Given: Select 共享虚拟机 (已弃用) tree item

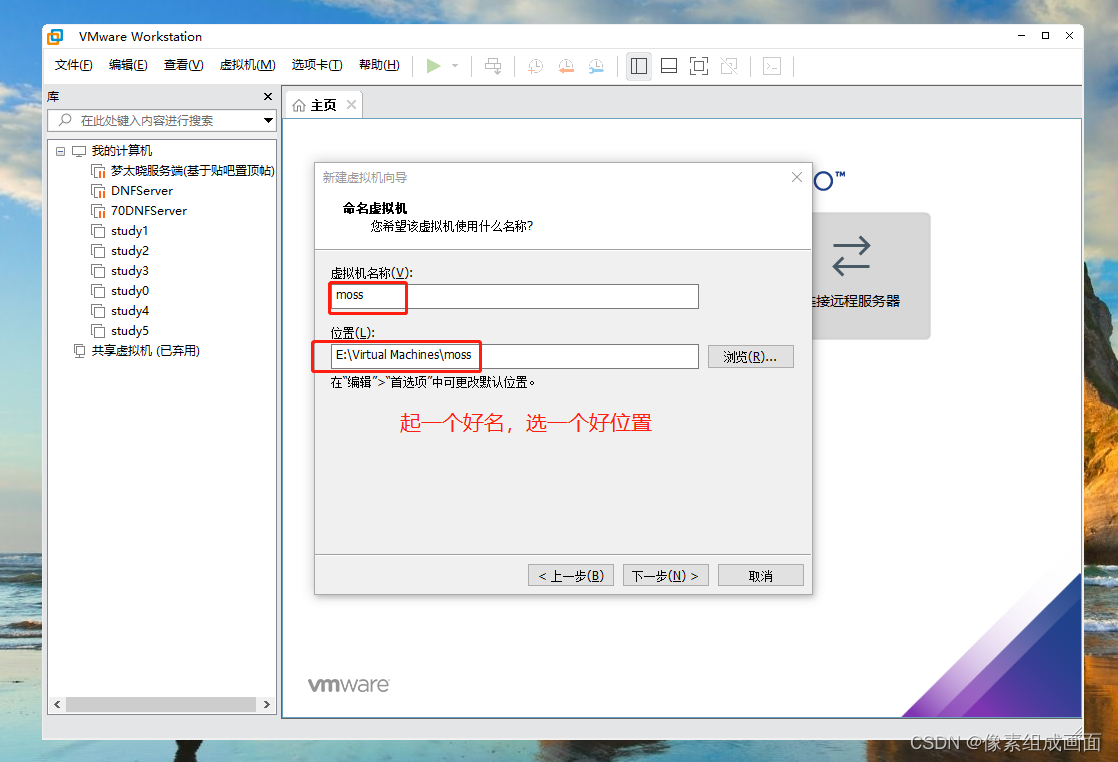Looking at the screenshot, I should coord(145,351).
